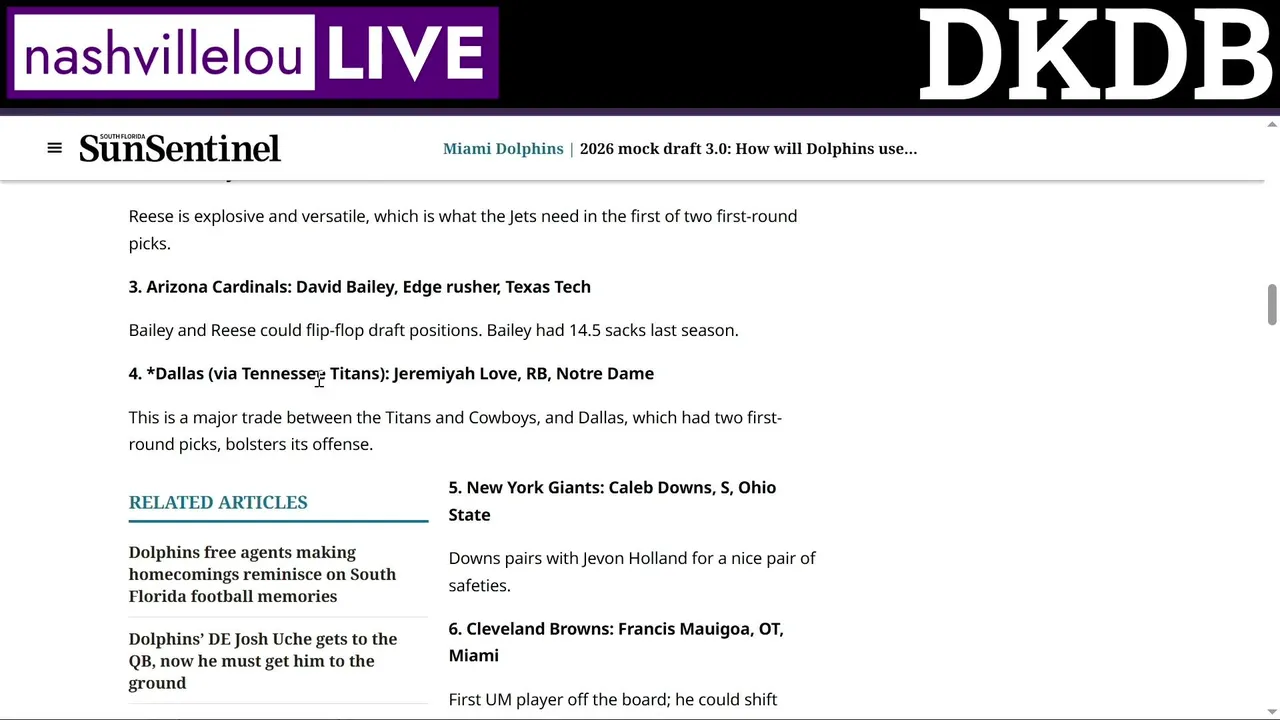1280x720 pixels.
Task: Click the 2026 mock draft 3.0 headline
Action: (x=748, y=148)
